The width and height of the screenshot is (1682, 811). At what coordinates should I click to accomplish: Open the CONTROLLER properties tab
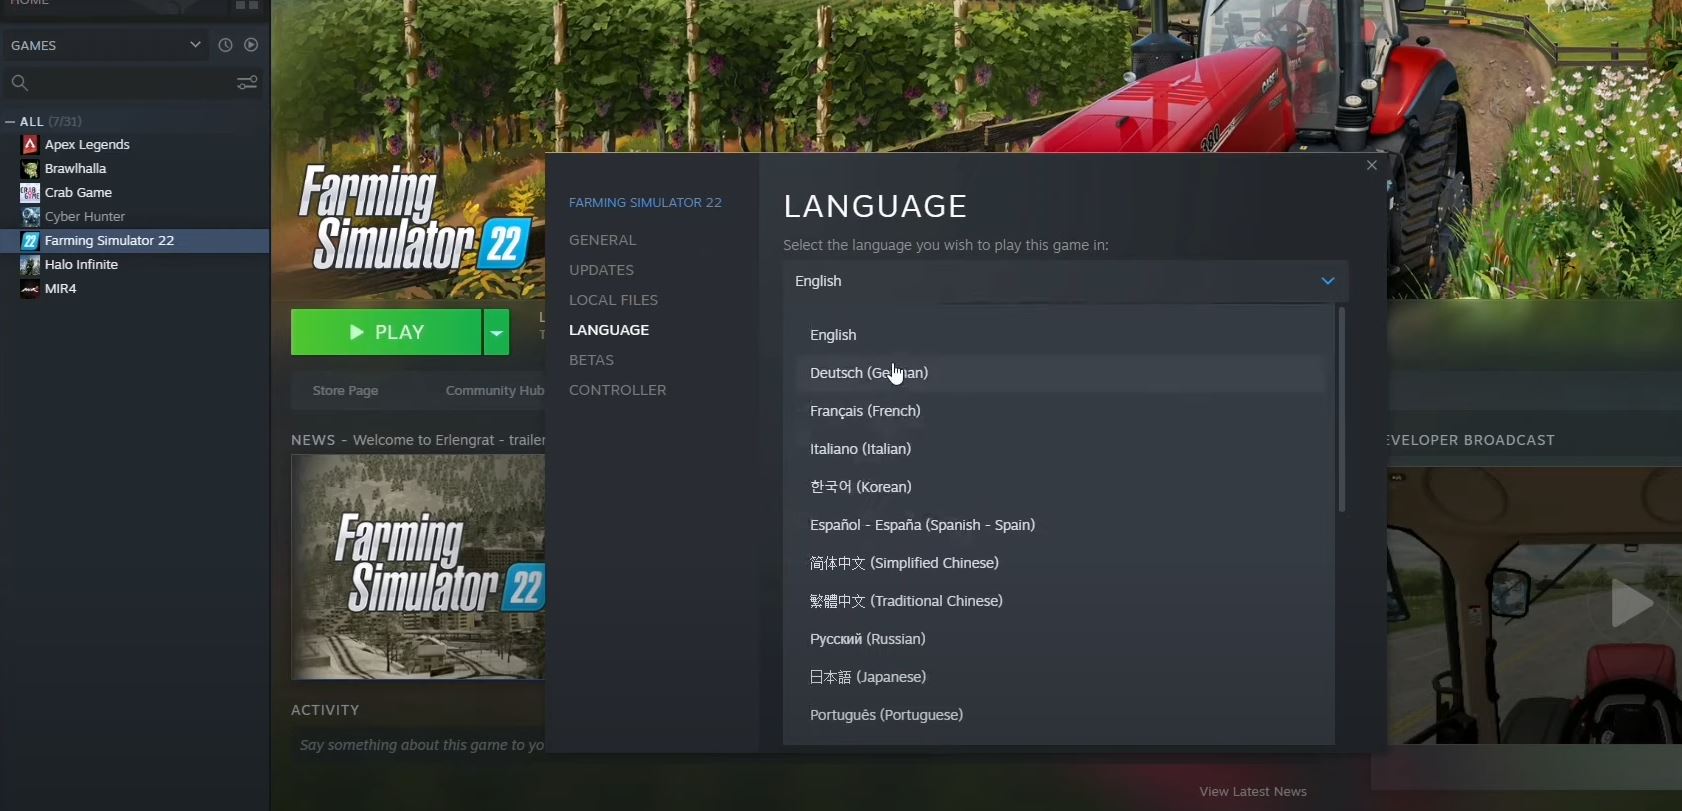point(617,390)
